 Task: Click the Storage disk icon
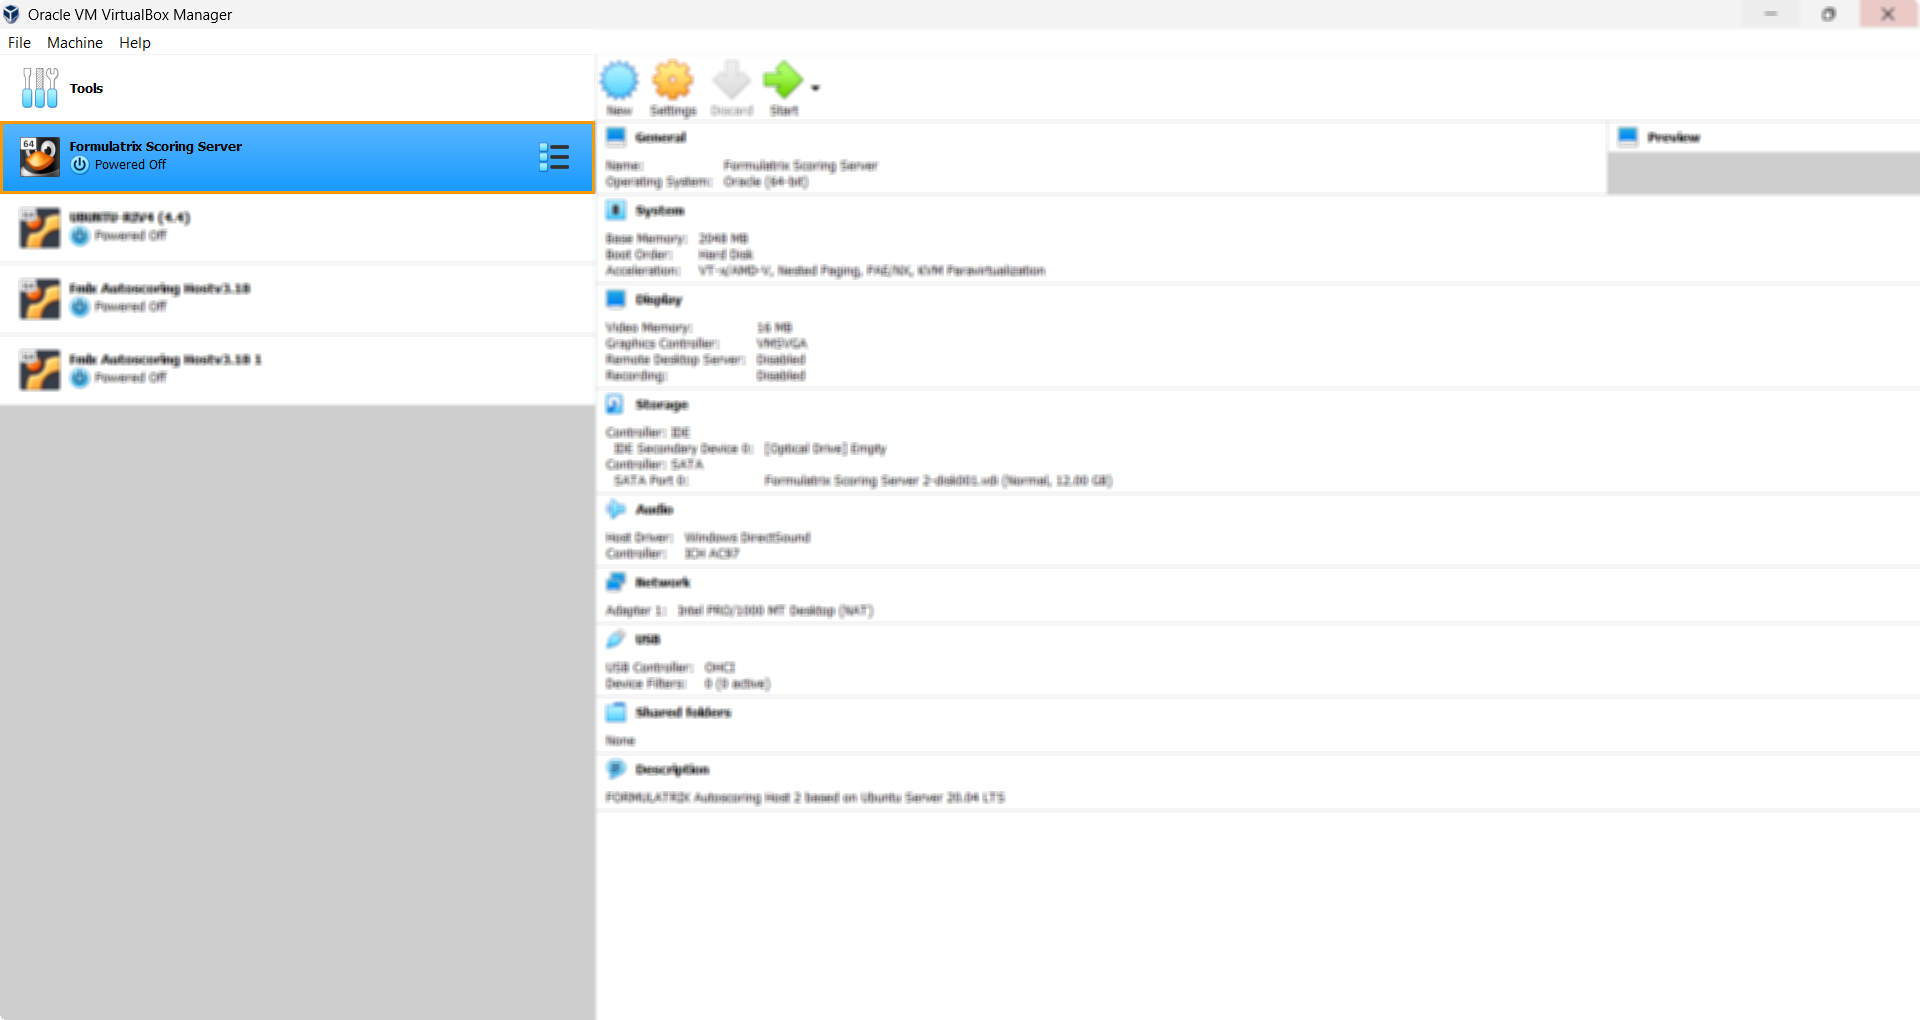[616, 404]
